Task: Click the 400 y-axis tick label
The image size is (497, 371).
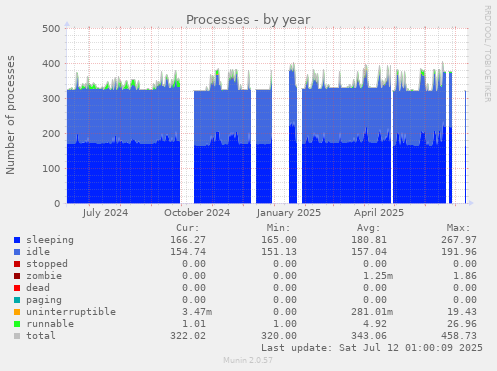Action: coord(51,63)
